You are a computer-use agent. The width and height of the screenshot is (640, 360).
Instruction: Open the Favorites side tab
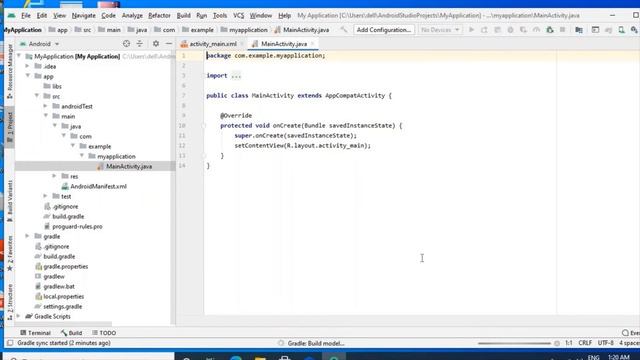coord(9,253)
